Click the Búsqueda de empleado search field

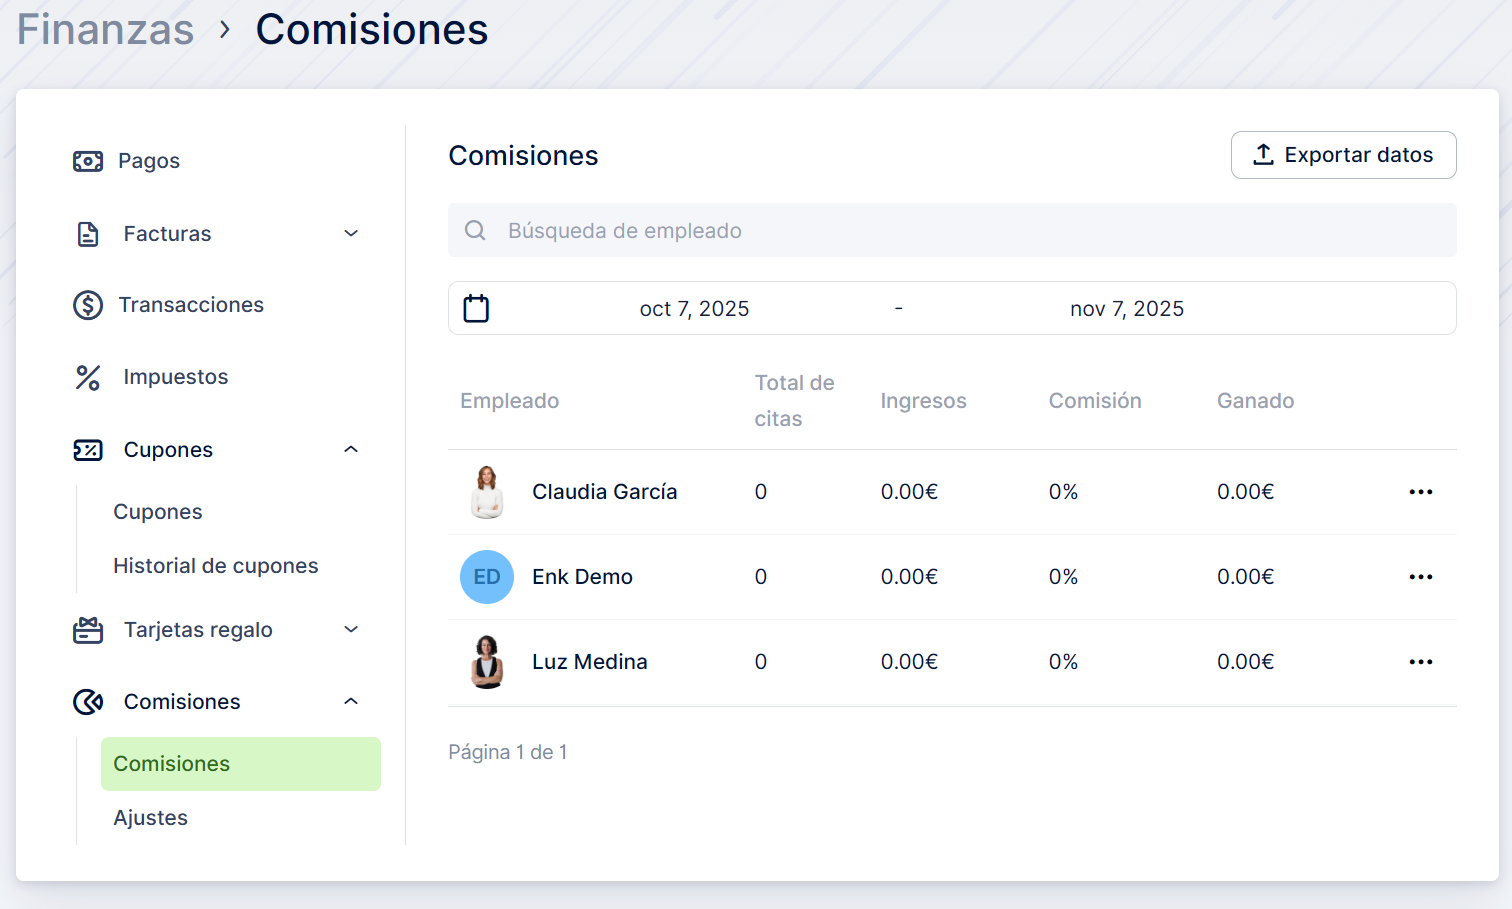coord(952,231)
